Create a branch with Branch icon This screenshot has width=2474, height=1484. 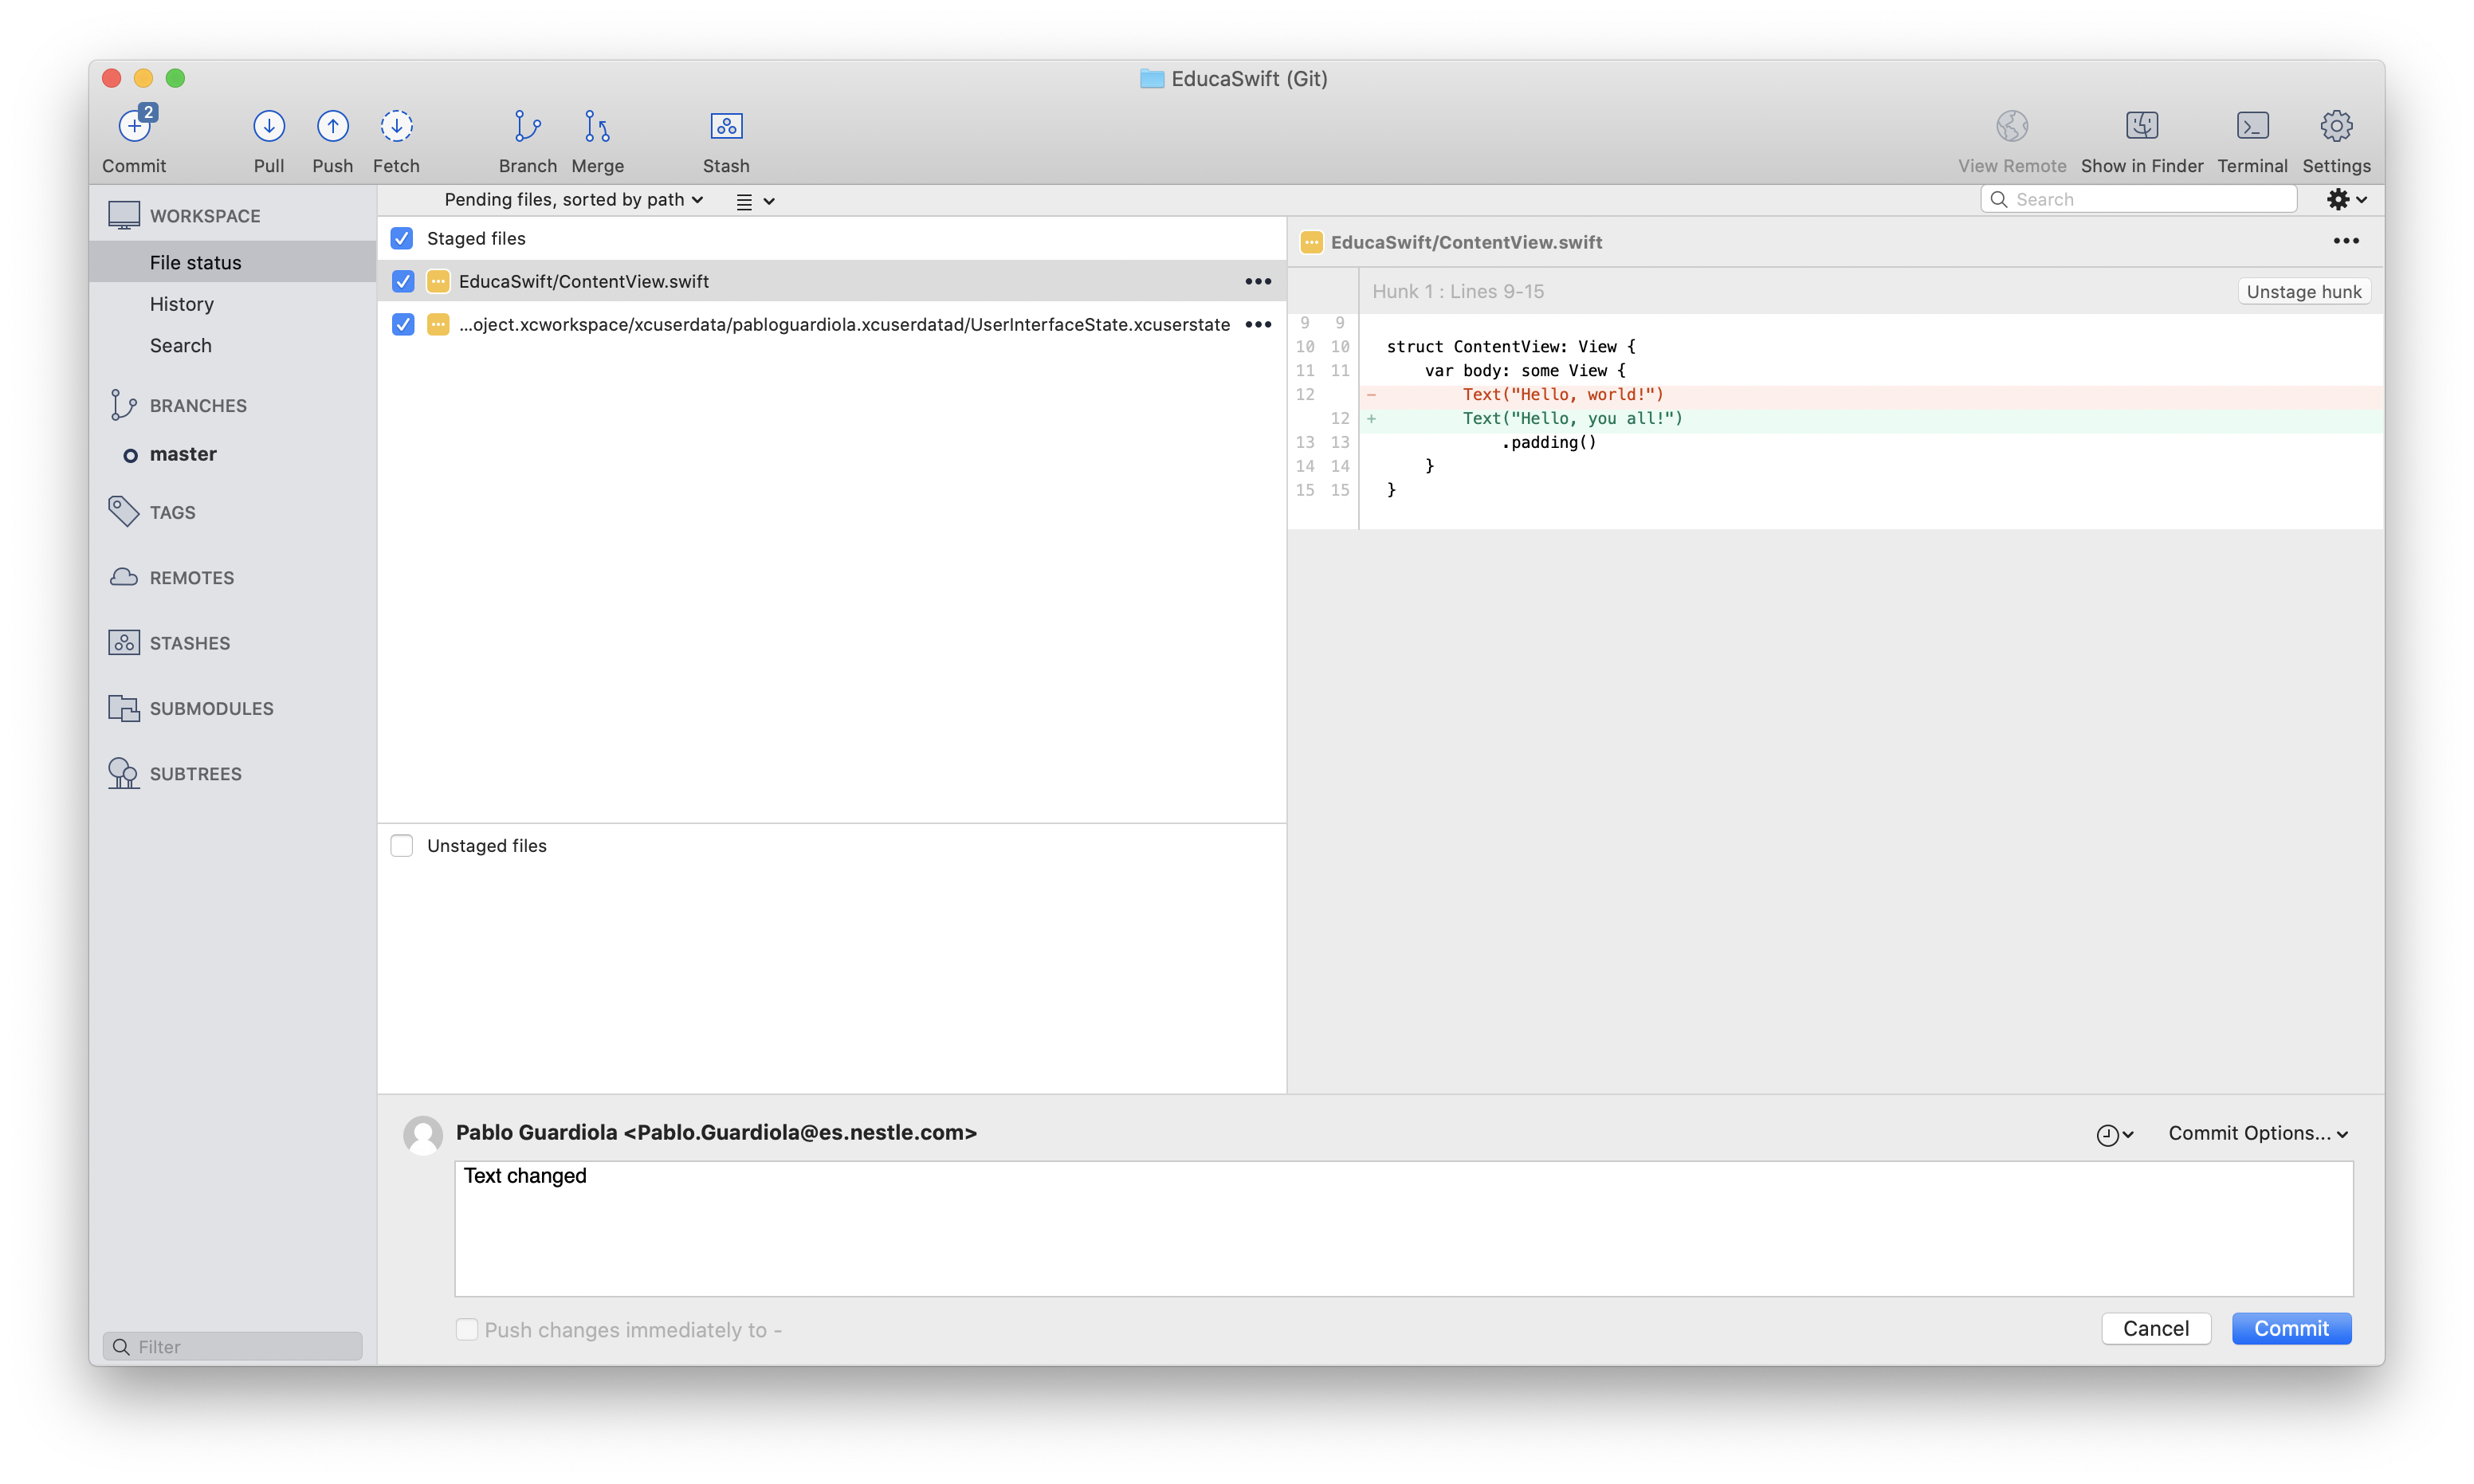(x=527, y=126)
